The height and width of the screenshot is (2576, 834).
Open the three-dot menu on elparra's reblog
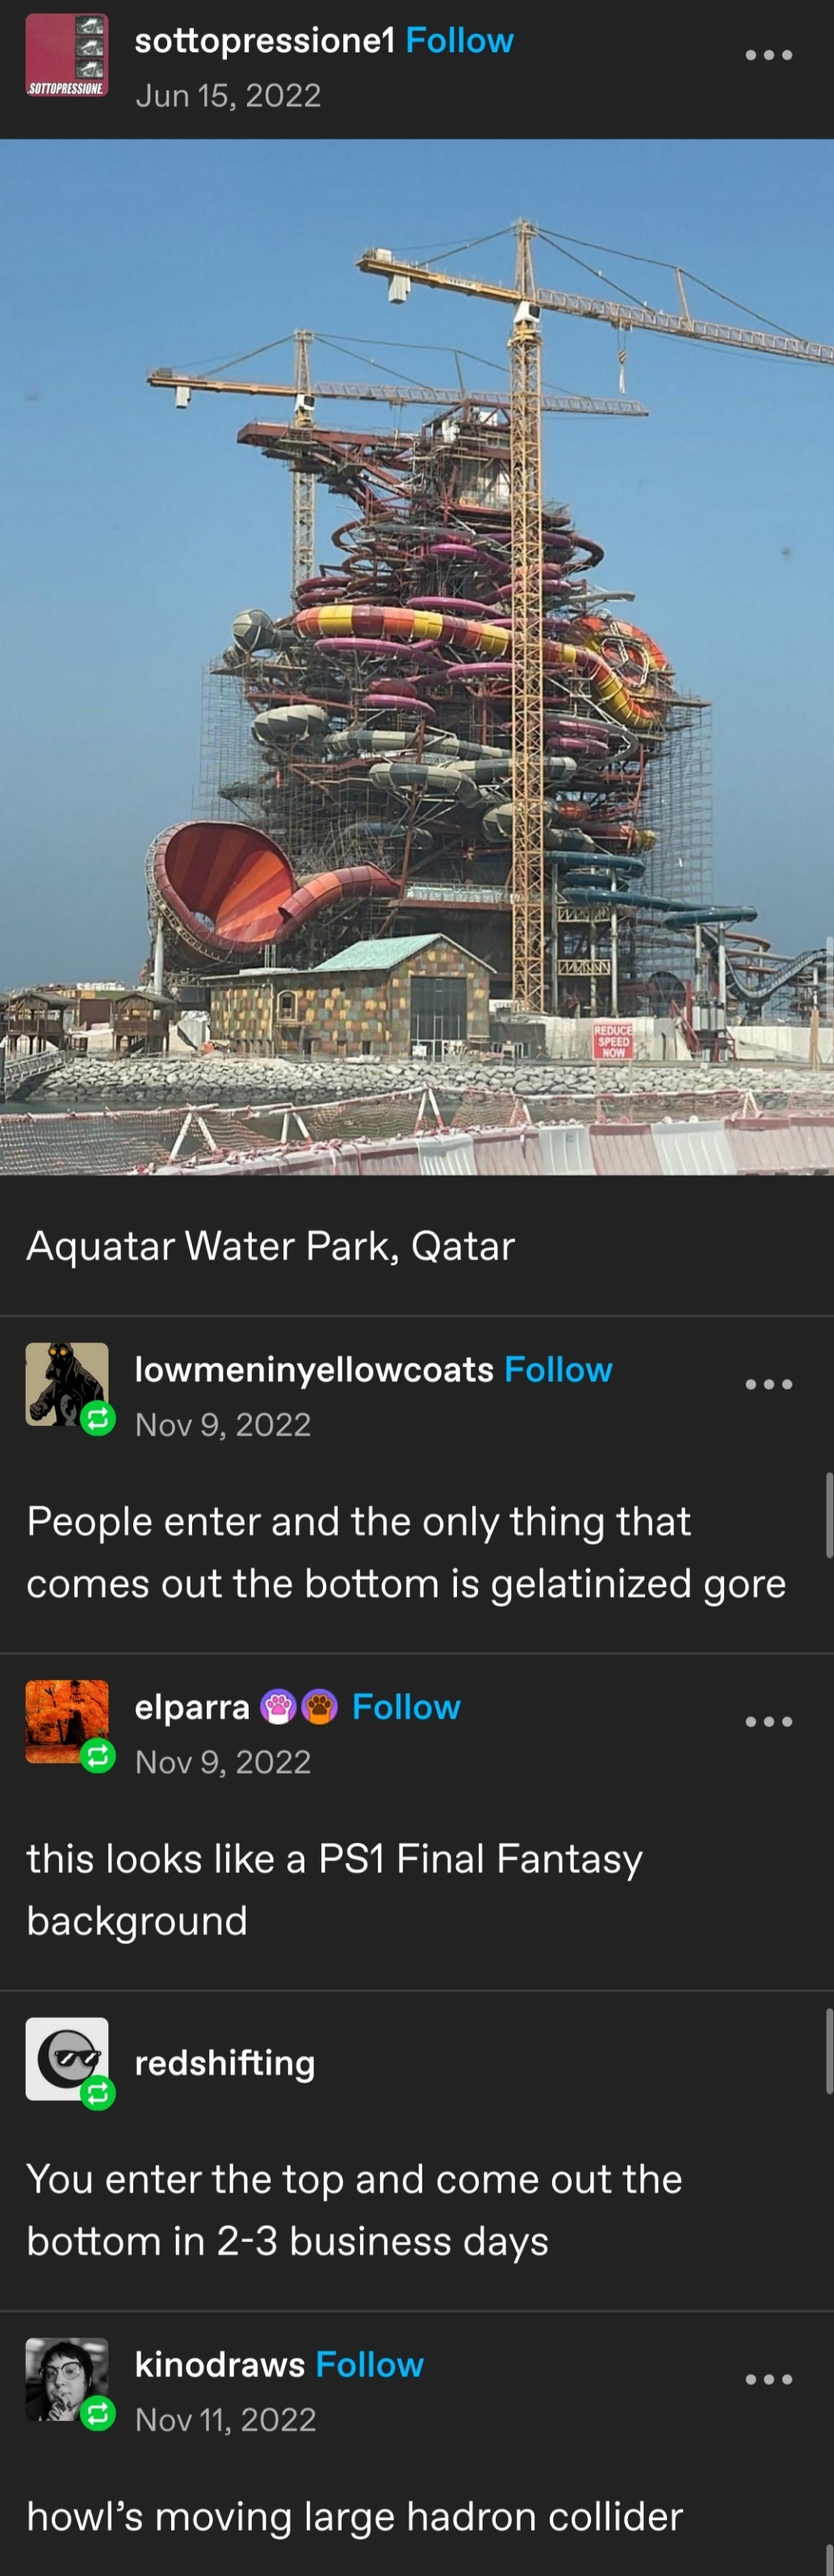[769, 1721]
